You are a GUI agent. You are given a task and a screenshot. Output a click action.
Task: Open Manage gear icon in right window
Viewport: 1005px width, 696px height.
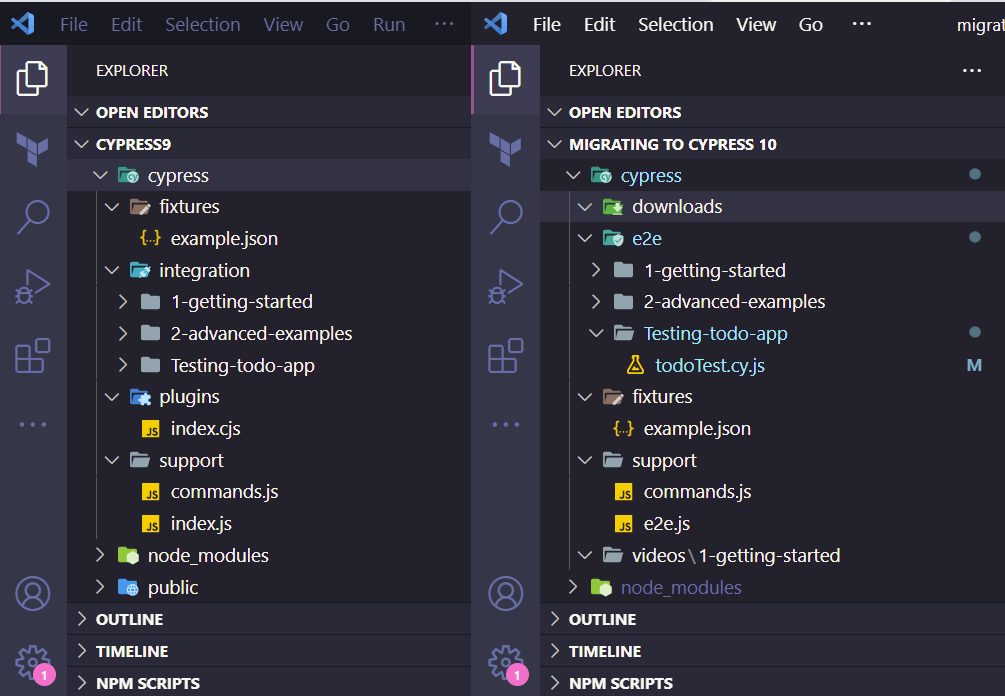504,661
